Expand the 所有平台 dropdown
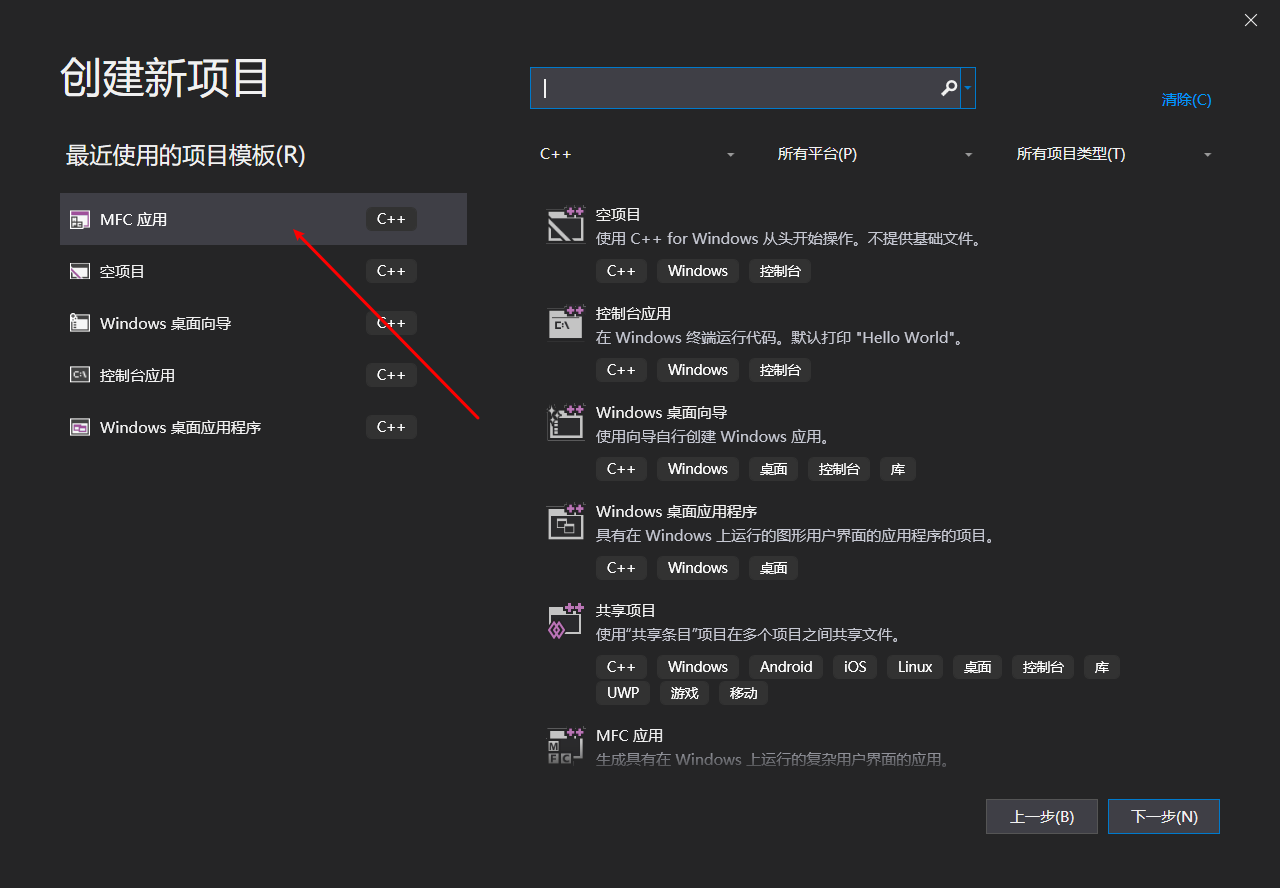Screen dimensions: 1280x888 pyautogui.click(x=875, y=154)
